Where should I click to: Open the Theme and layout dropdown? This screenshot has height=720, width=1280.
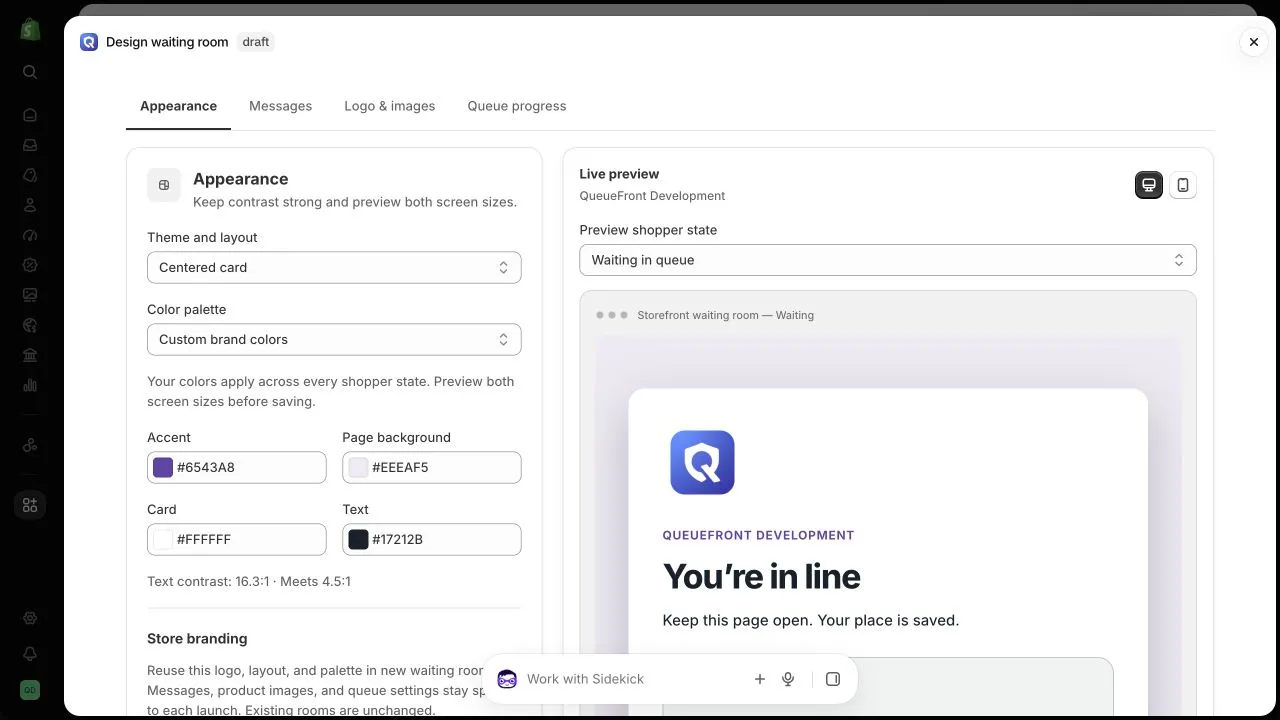334,267
